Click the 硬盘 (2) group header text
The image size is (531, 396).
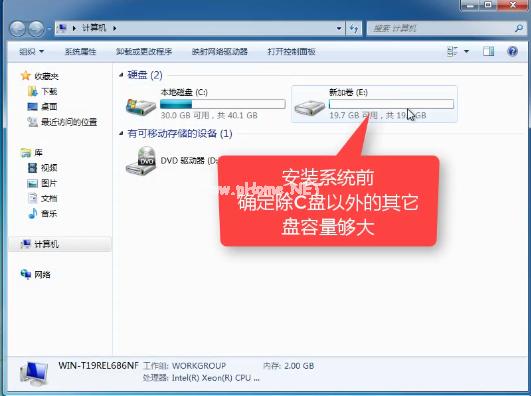145,75
